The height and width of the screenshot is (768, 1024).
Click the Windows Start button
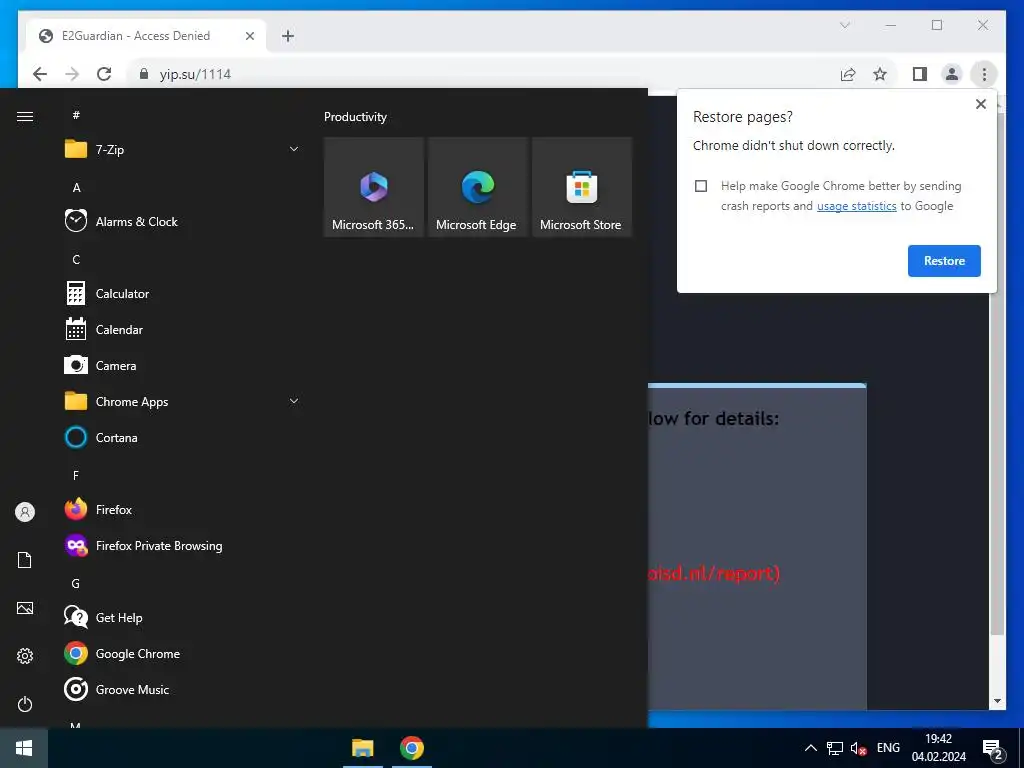click(x=24, y=748)
